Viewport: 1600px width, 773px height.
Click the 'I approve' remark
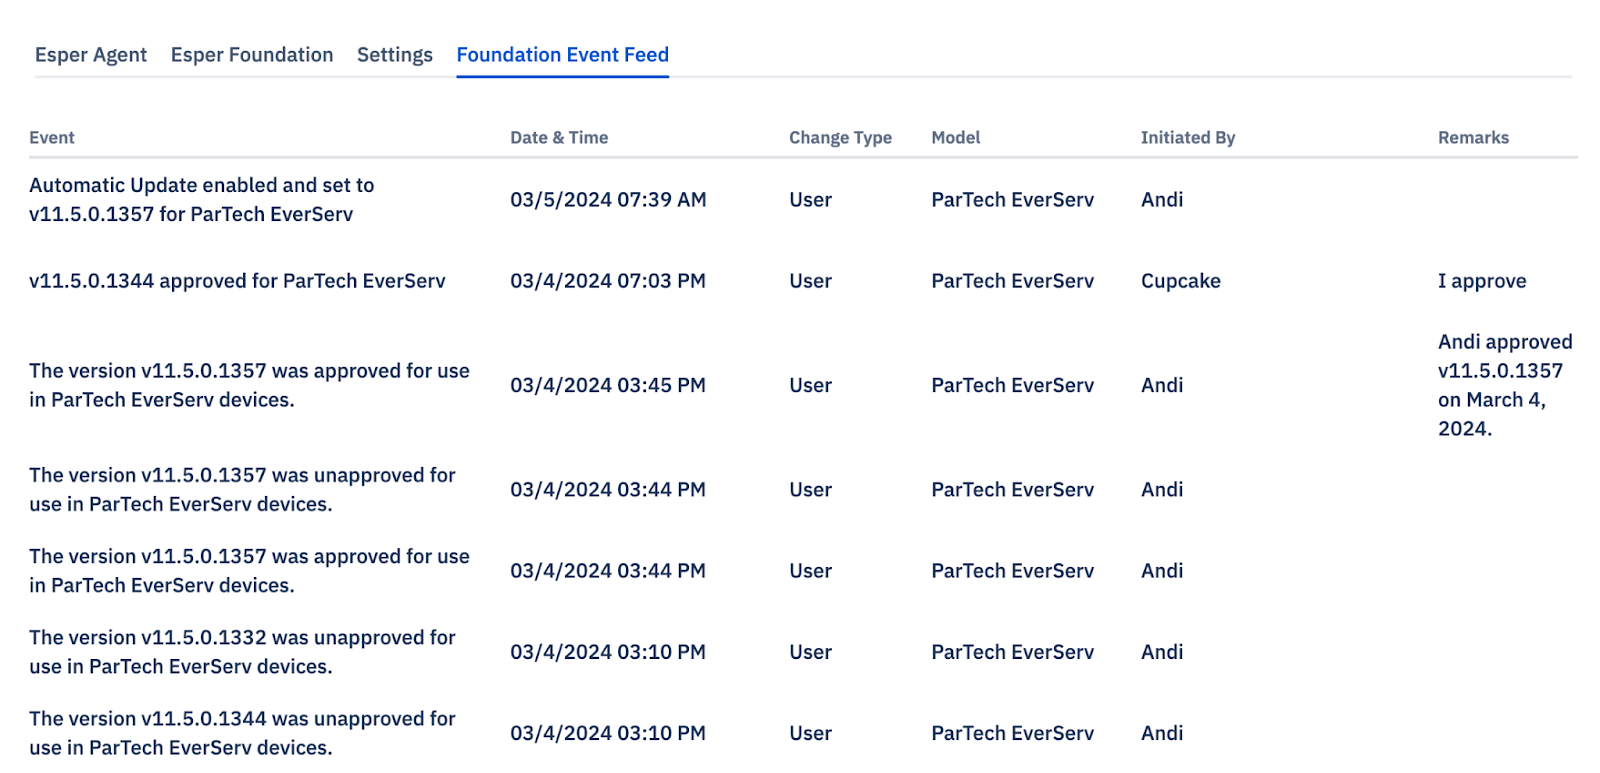(x=1482, y=281)
